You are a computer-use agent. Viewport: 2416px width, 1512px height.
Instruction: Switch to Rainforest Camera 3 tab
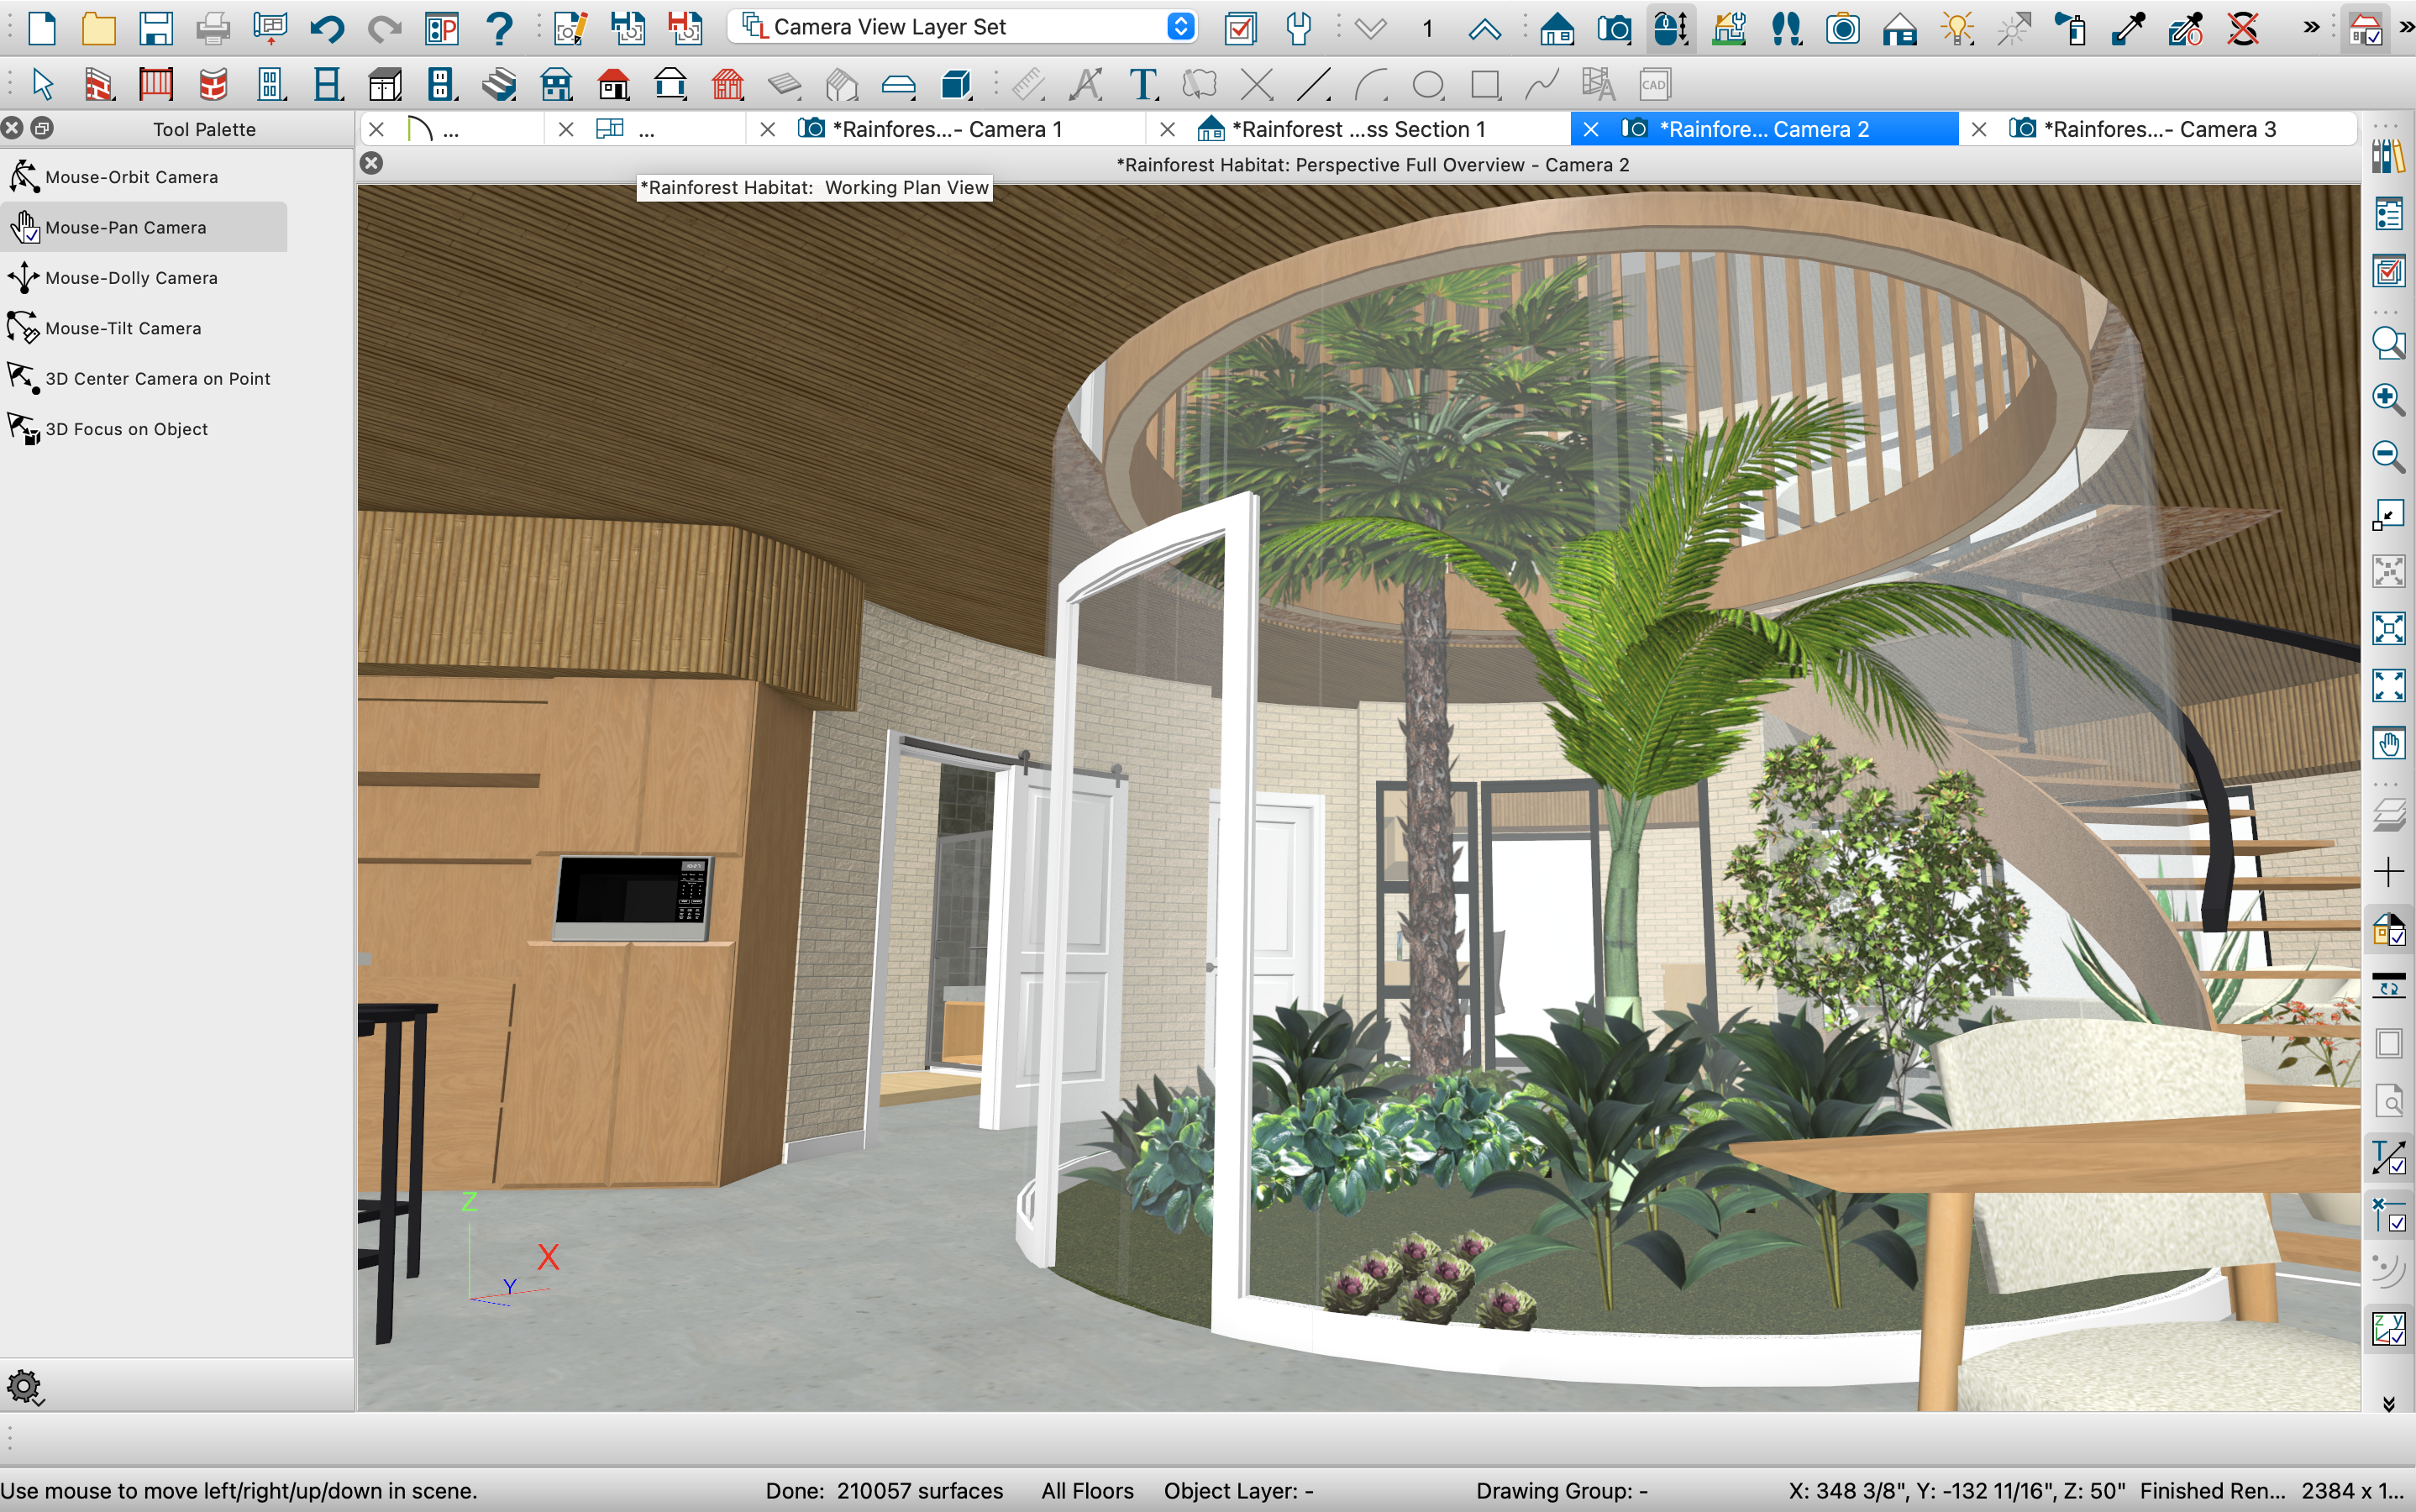pyautogui.click(x=2167, y=125)
